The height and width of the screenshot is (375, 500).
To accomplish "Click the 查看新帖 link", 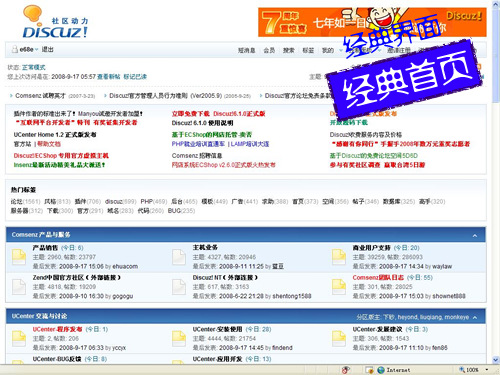I will pyautogui.click(x=109, y=77).
